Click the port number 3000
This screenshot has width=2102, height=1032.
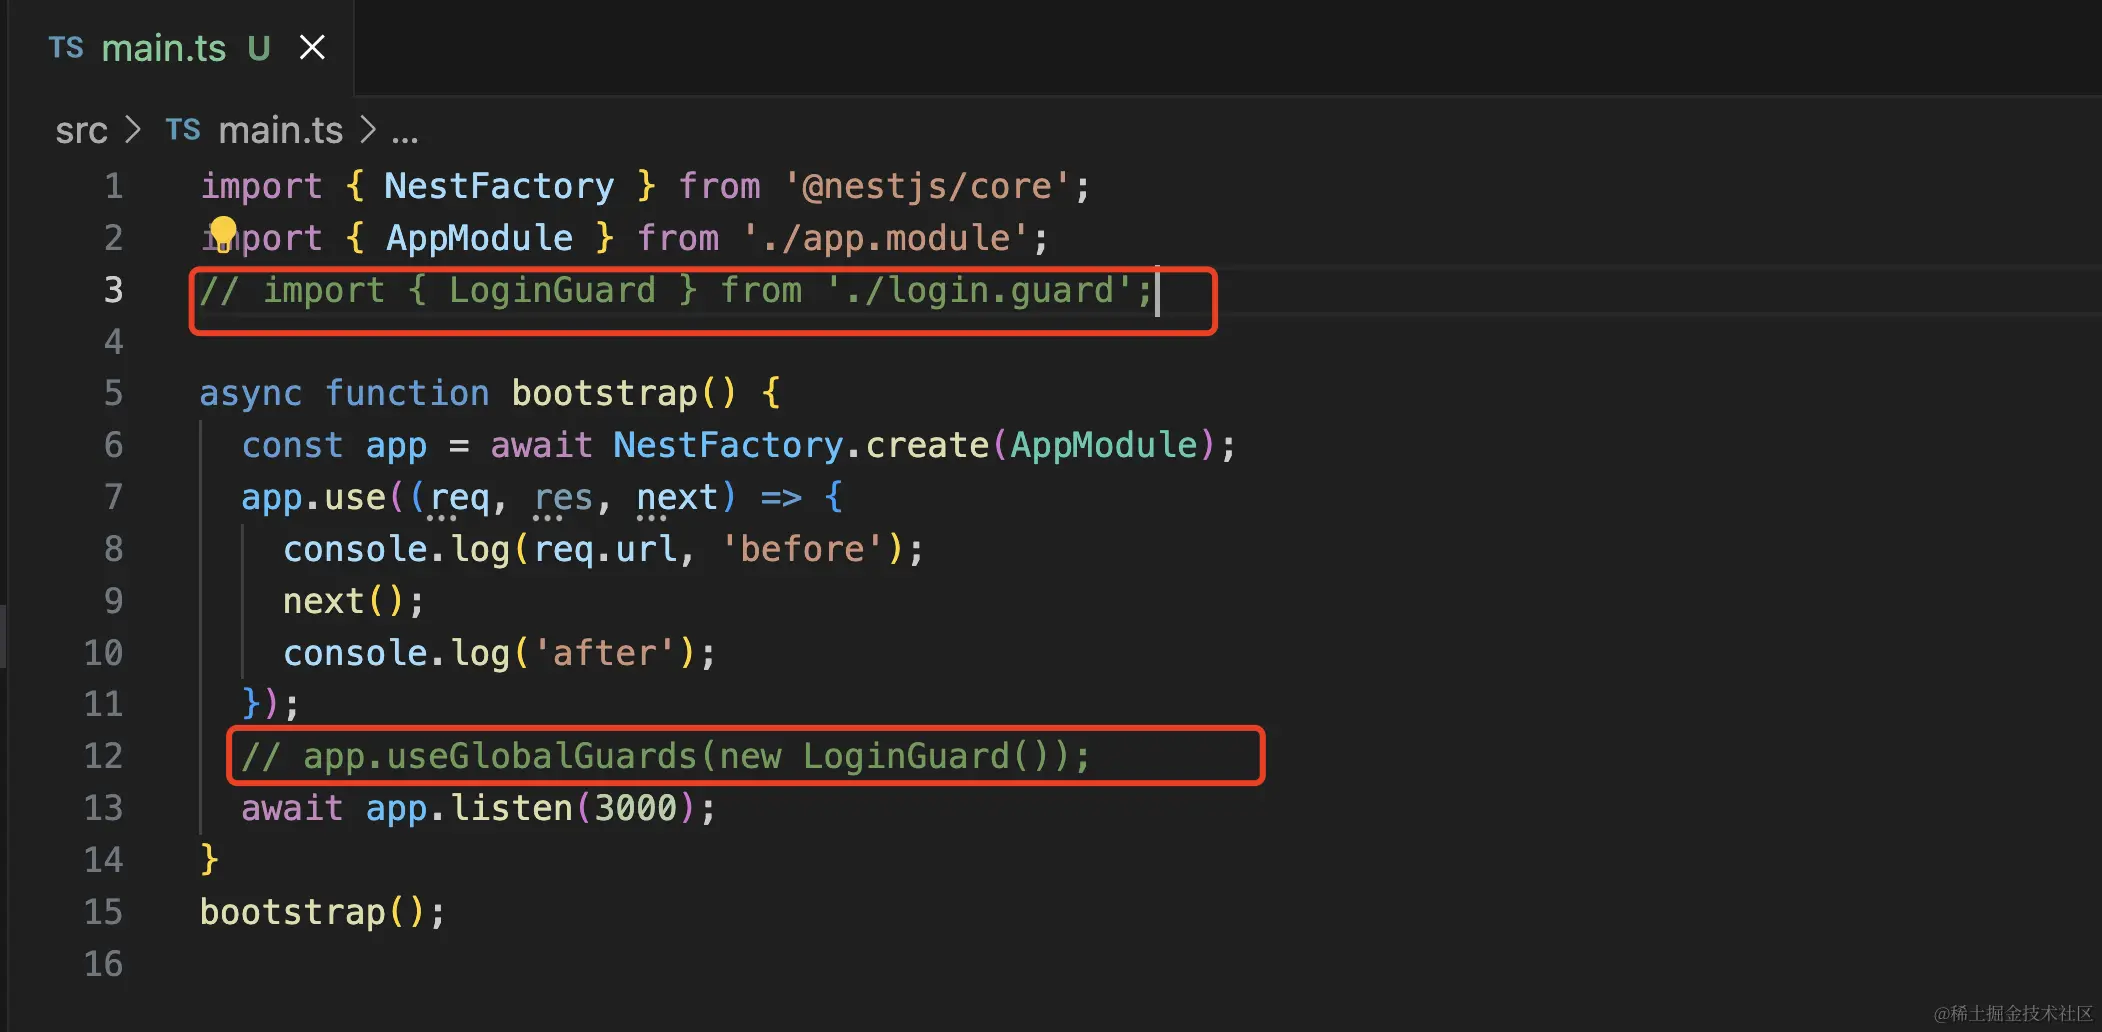[x=635, y=808]
